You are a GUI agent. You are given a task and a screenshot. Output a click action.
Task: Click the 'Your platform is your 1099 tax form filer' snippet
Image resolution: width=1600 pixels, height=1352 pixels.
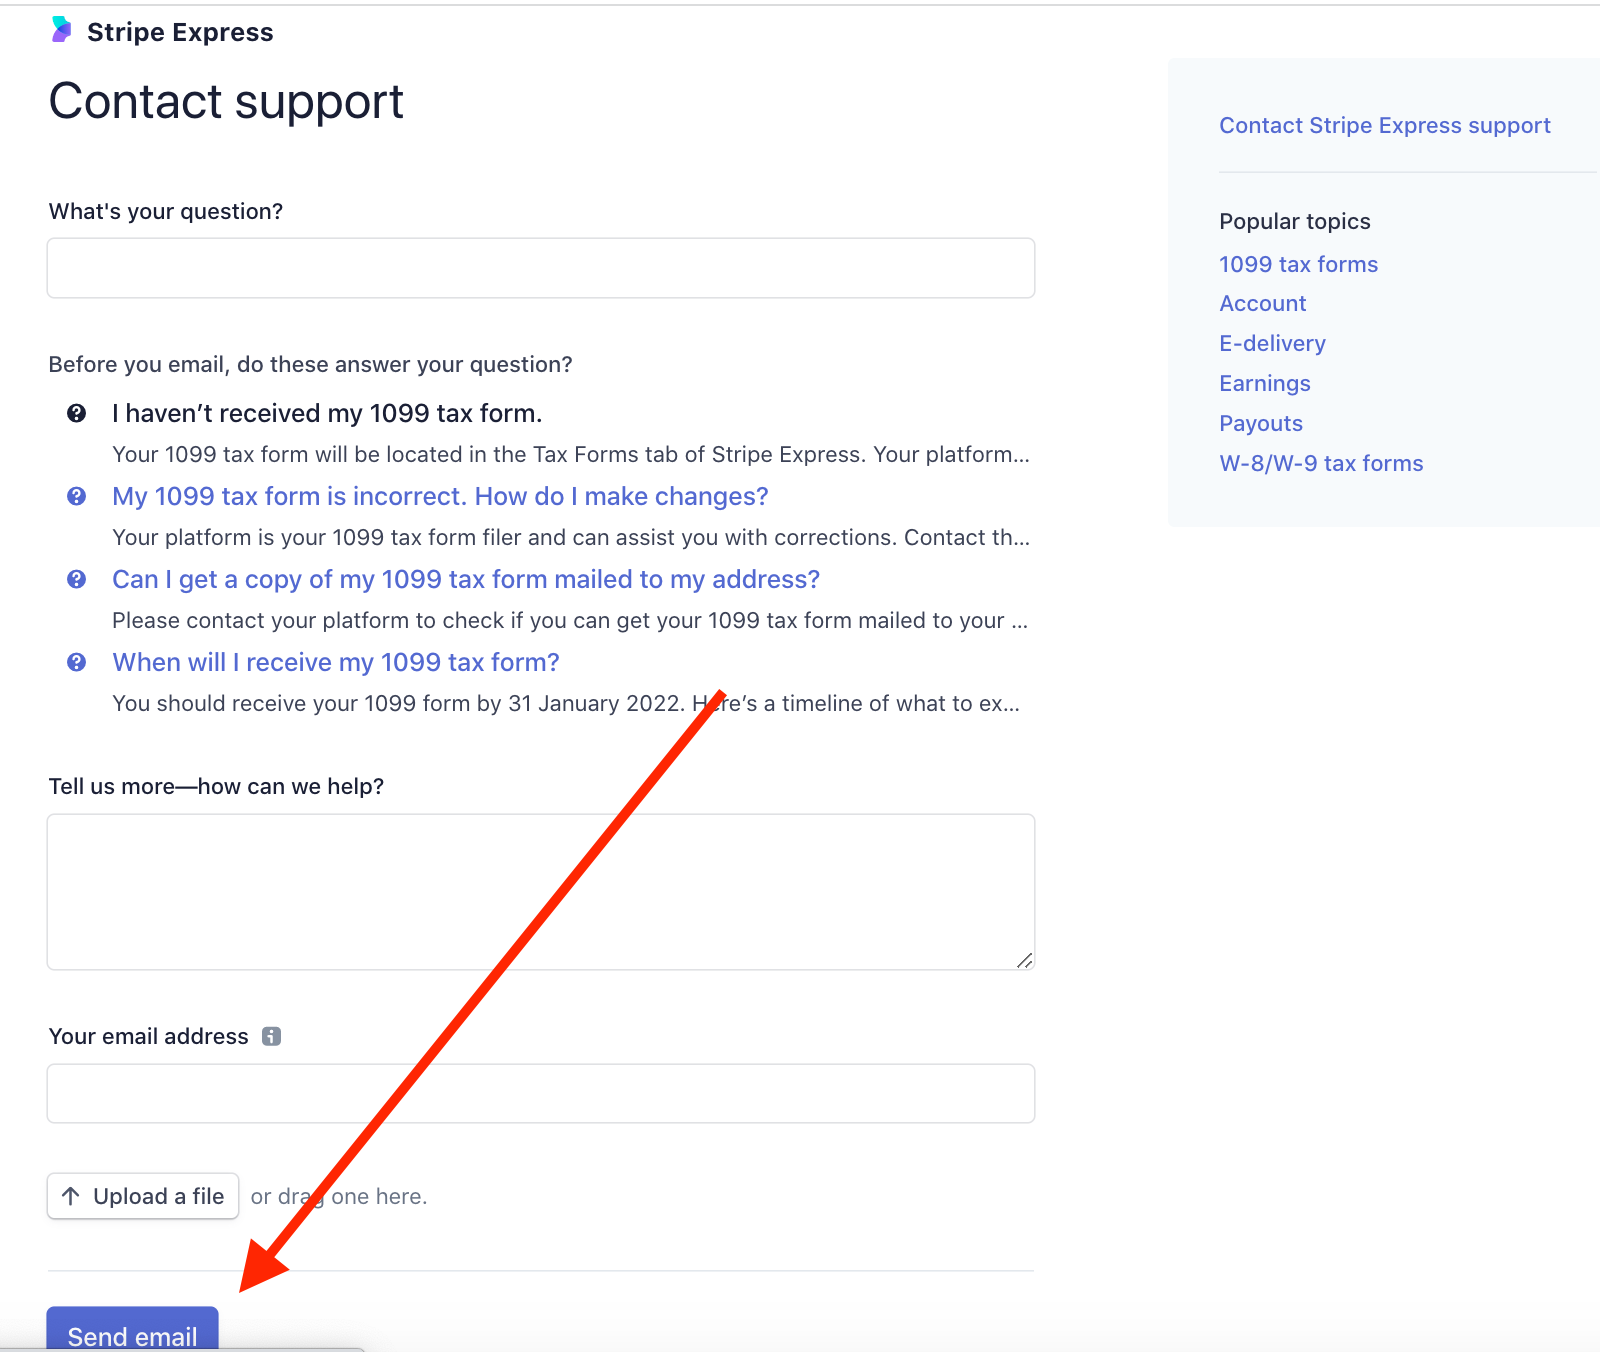(571, 537)
